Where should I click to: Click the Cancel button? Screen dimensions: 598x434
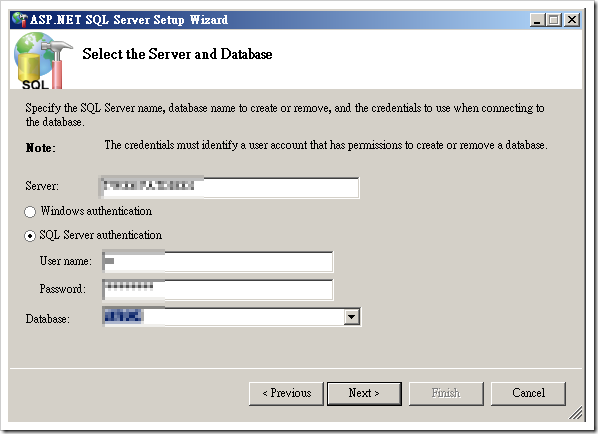(x=528, y=393)
